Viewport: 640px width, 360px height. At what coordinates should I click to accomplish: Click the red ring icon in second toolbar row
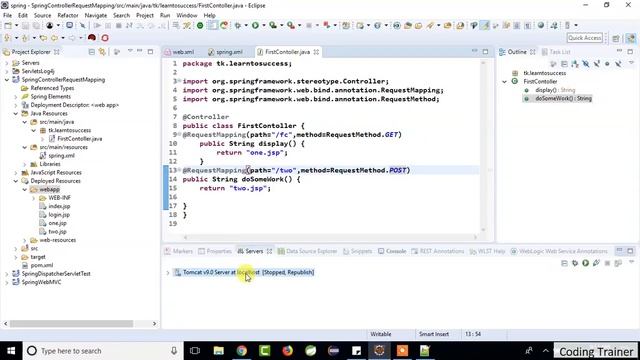pos(105,38)
